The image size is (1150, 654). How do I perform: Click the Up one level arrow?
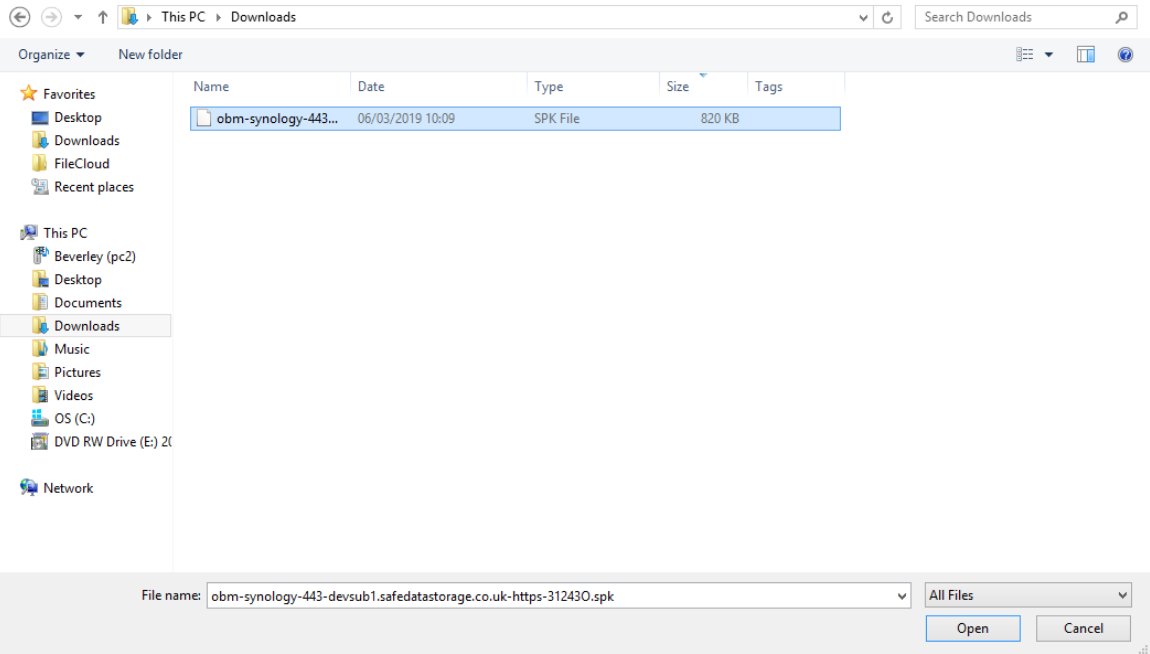click(103, 17)
